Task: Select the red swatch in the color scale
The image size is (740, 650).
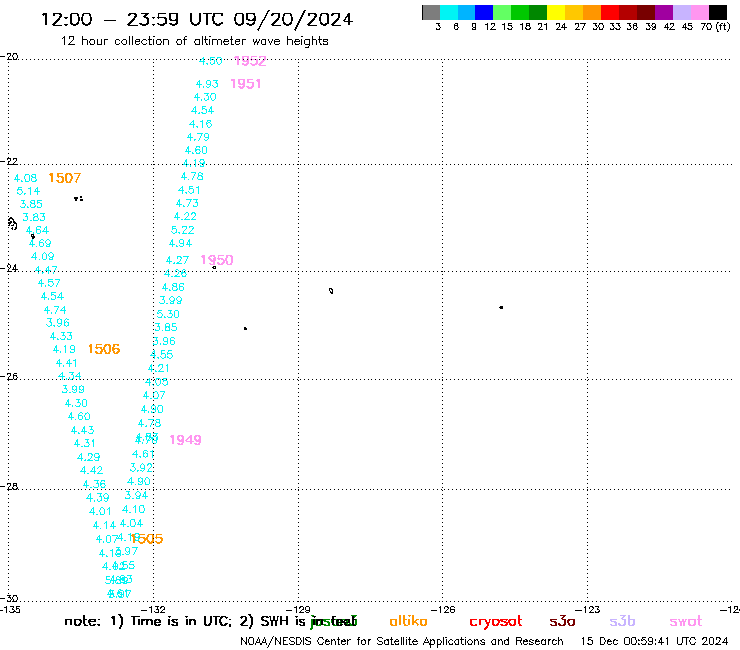Action: click(x=610, y=12)
